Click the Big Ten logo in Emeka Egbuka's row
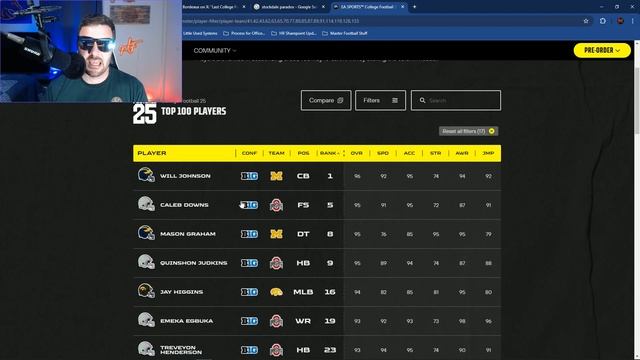Viewport: 640px width, 360px height. pyautogui.click(x=249, y=321)
